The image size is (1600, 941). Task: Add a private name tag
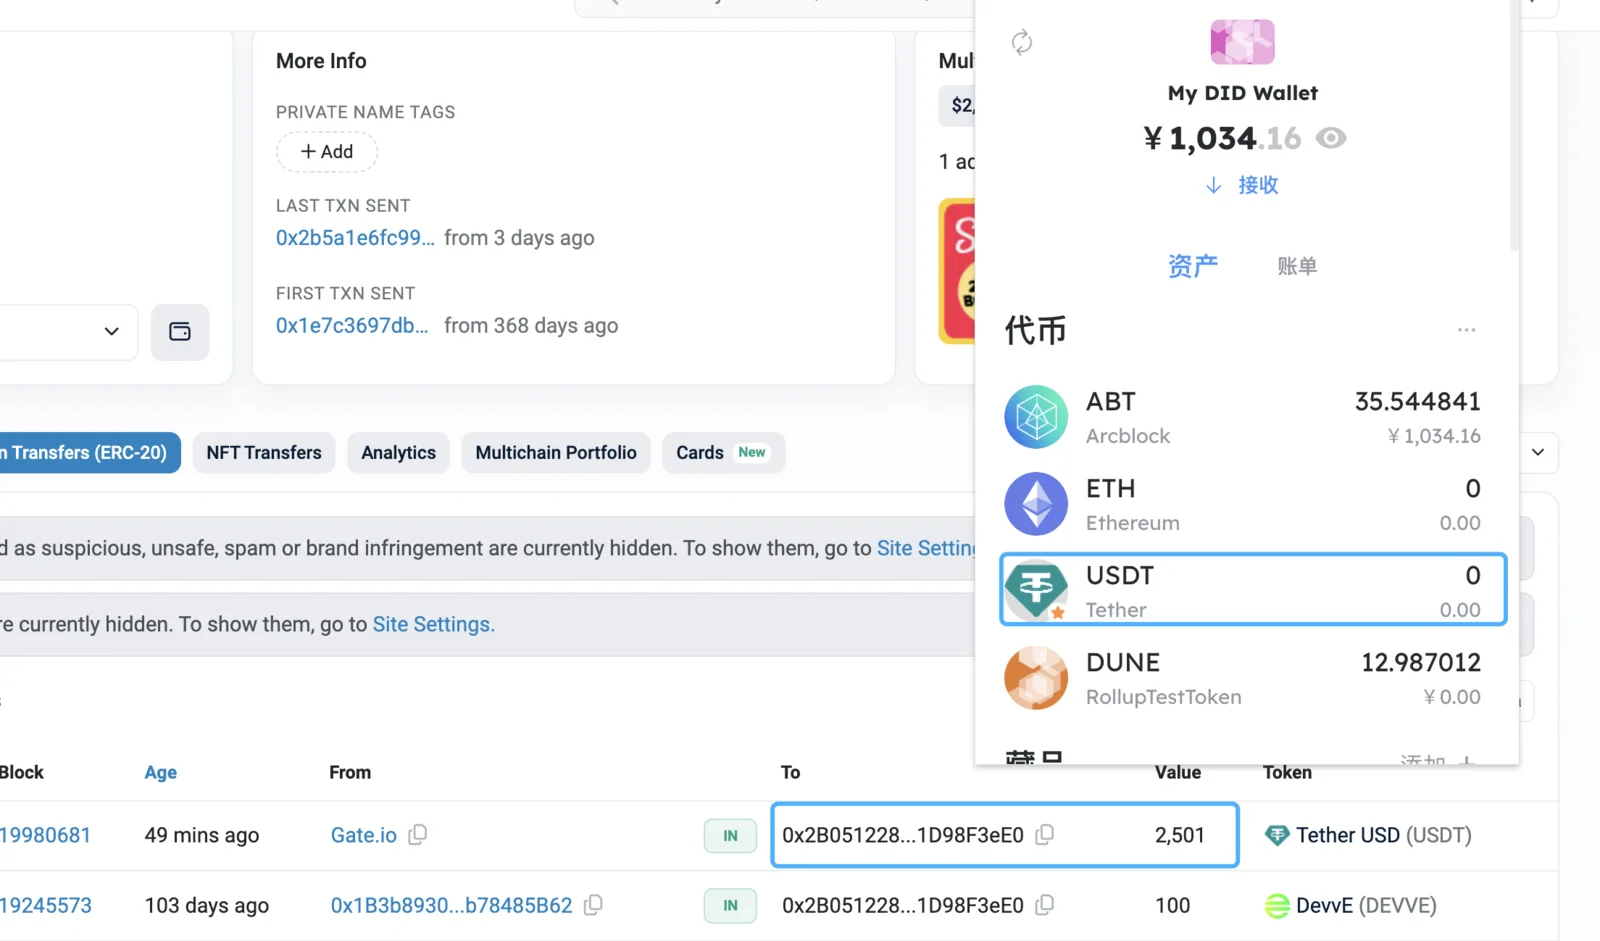327,152
